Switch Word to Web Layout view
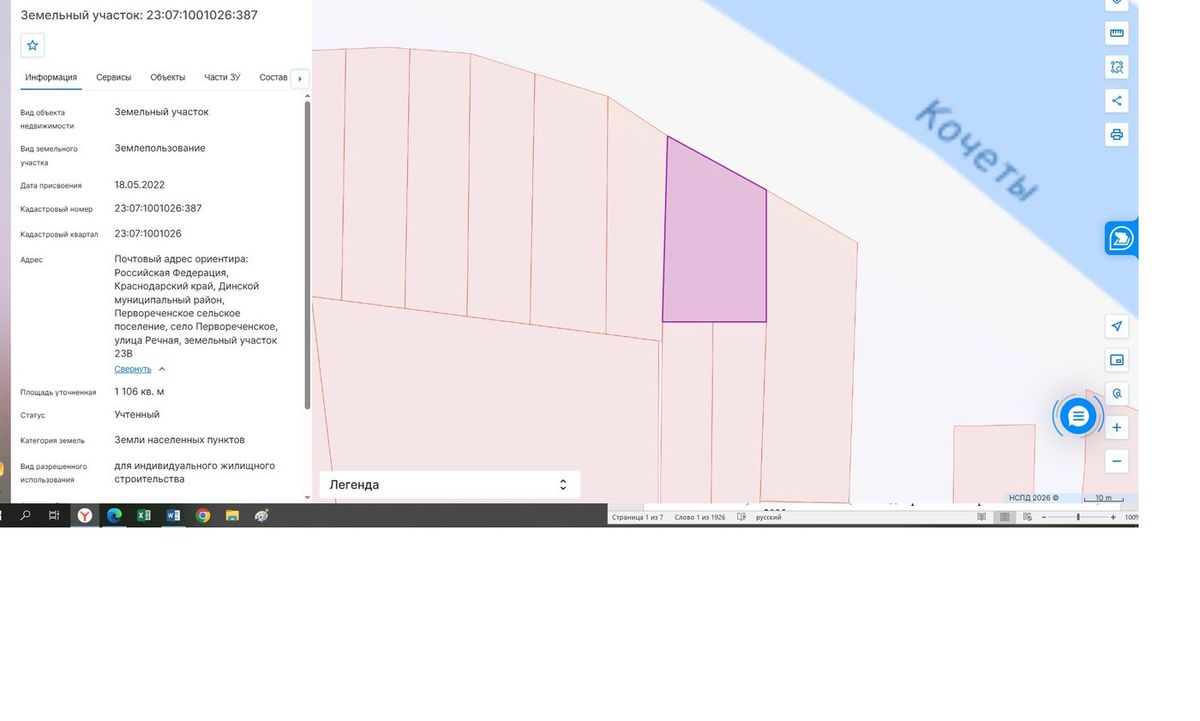Image resolution: width=1200 pixels, height=721 pixels. click(x=1027, y=517)
